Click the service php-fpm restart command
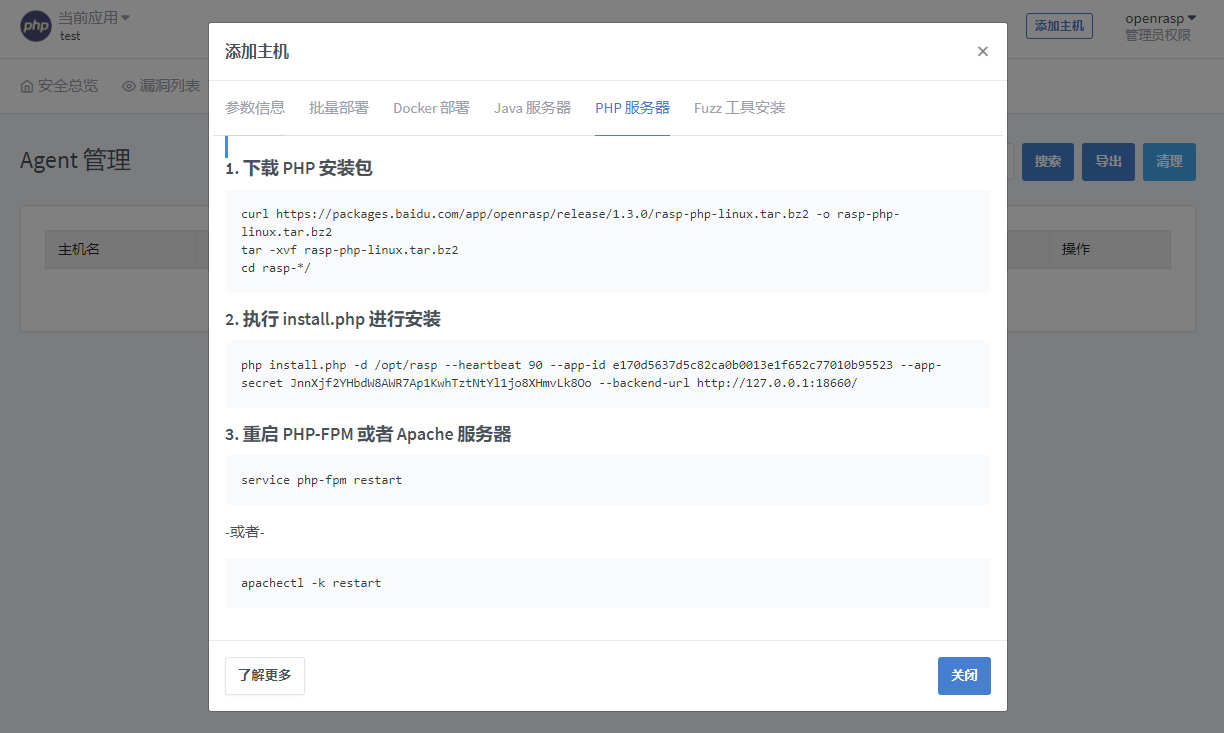The height and width of the screenshot is (733, 1224). click(608, 480)
